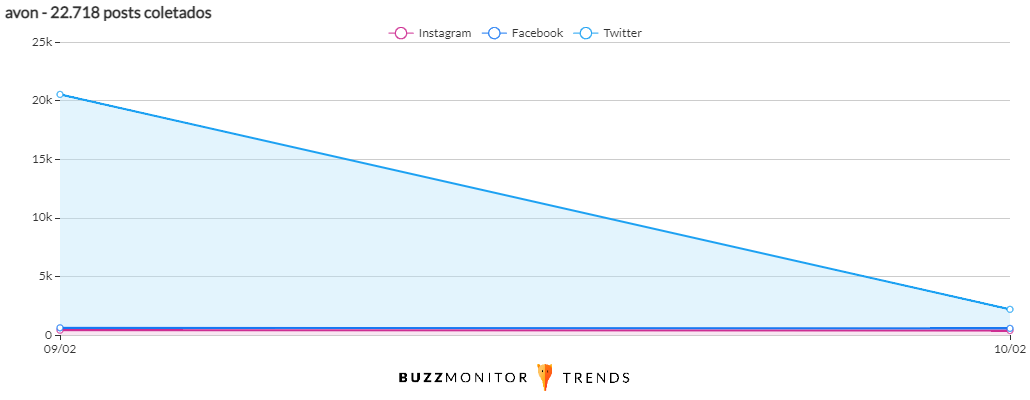This screenshot has height=400, width=1030.
Task: Click the 20k y-axis label
Action: (x=42, y=101)
